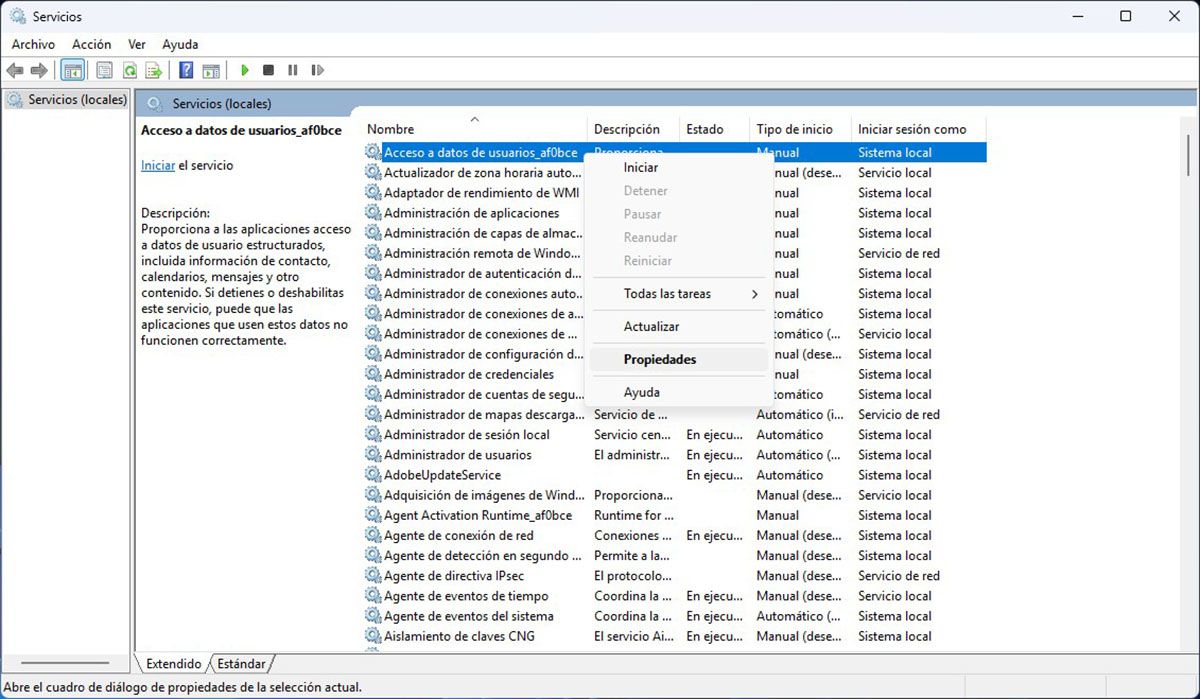Click the gear icon beside Administrador de usuarios
1200x699 pixels.
[373, 455]
